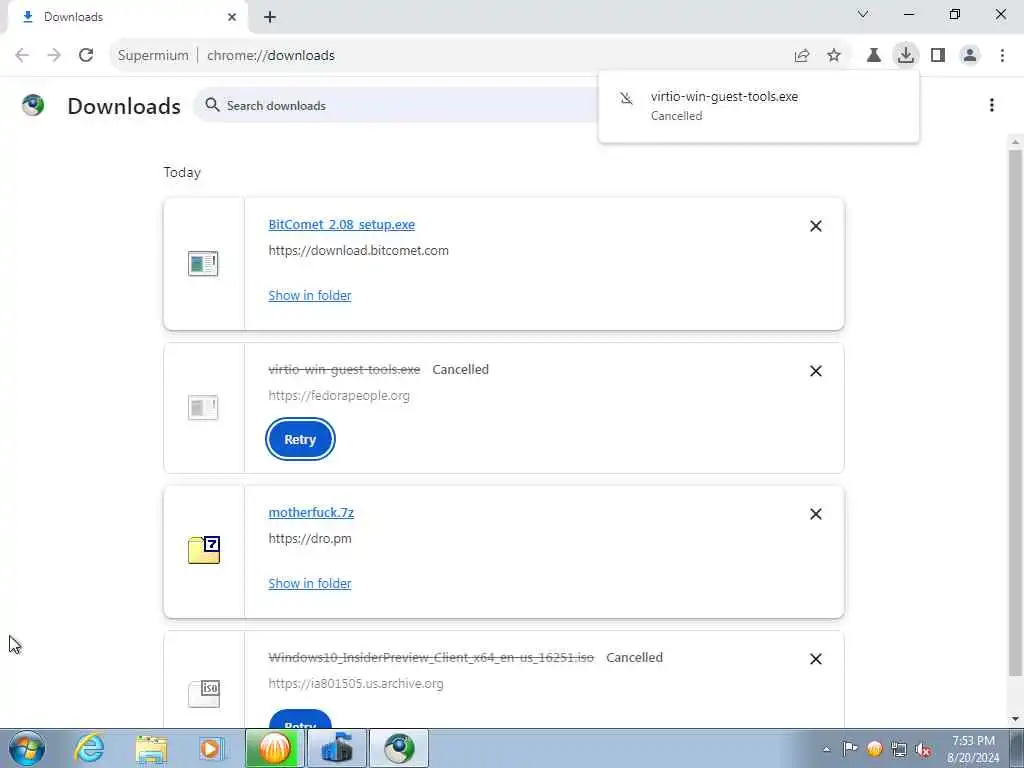The image size is (1024, 768).
Task: Open BitComet_2.08_setup.exe link
Action: [342, 225]
